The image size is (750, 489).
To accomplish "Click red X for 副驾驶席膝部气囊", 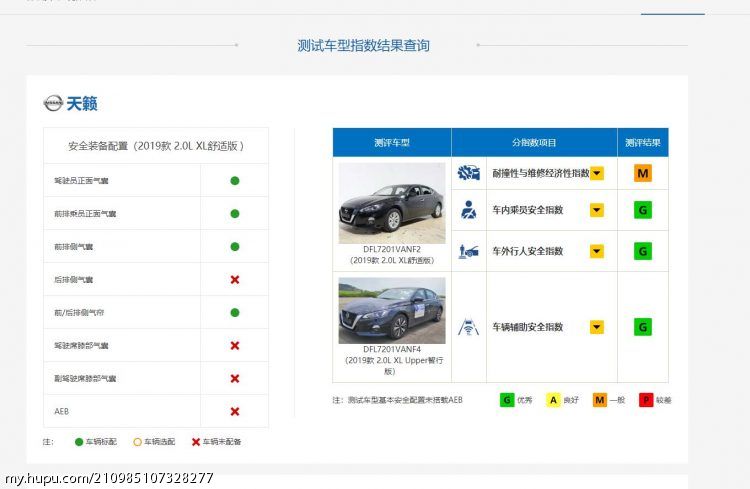I will (x=234, y=378).
